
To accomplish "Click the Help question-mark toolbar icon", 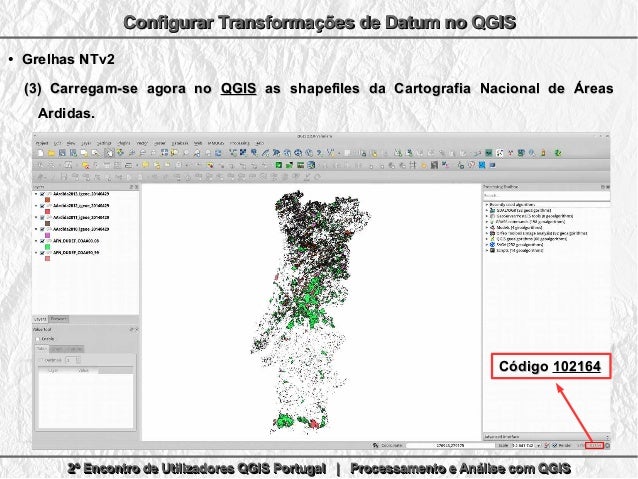I will [319, 153].
